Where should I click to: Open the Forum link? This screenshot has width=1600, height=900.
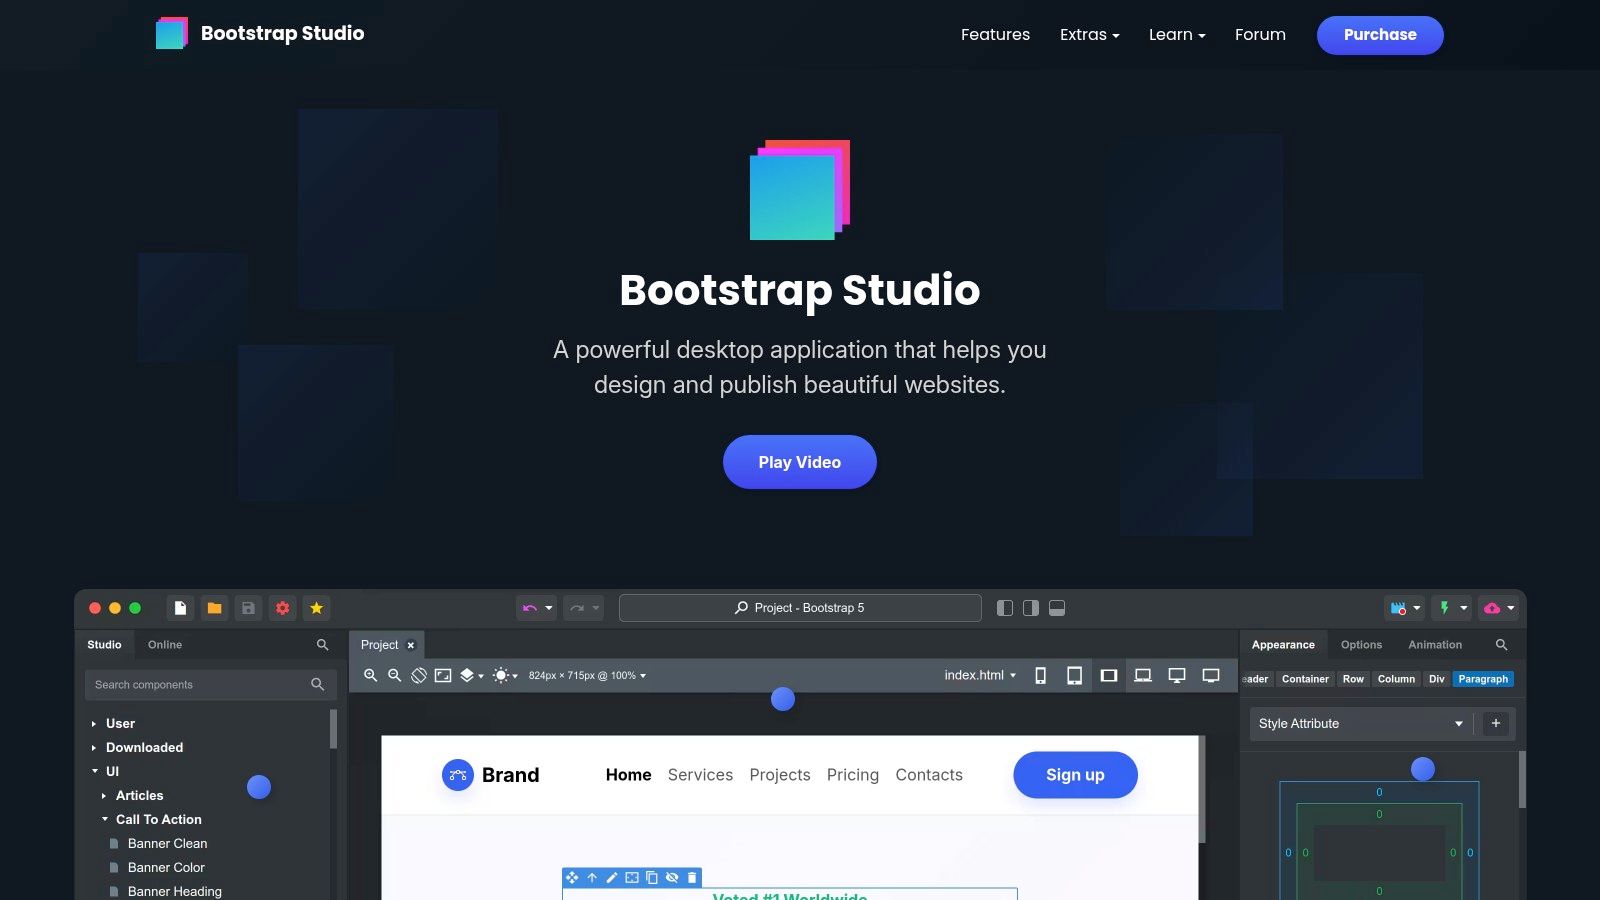1260,35
